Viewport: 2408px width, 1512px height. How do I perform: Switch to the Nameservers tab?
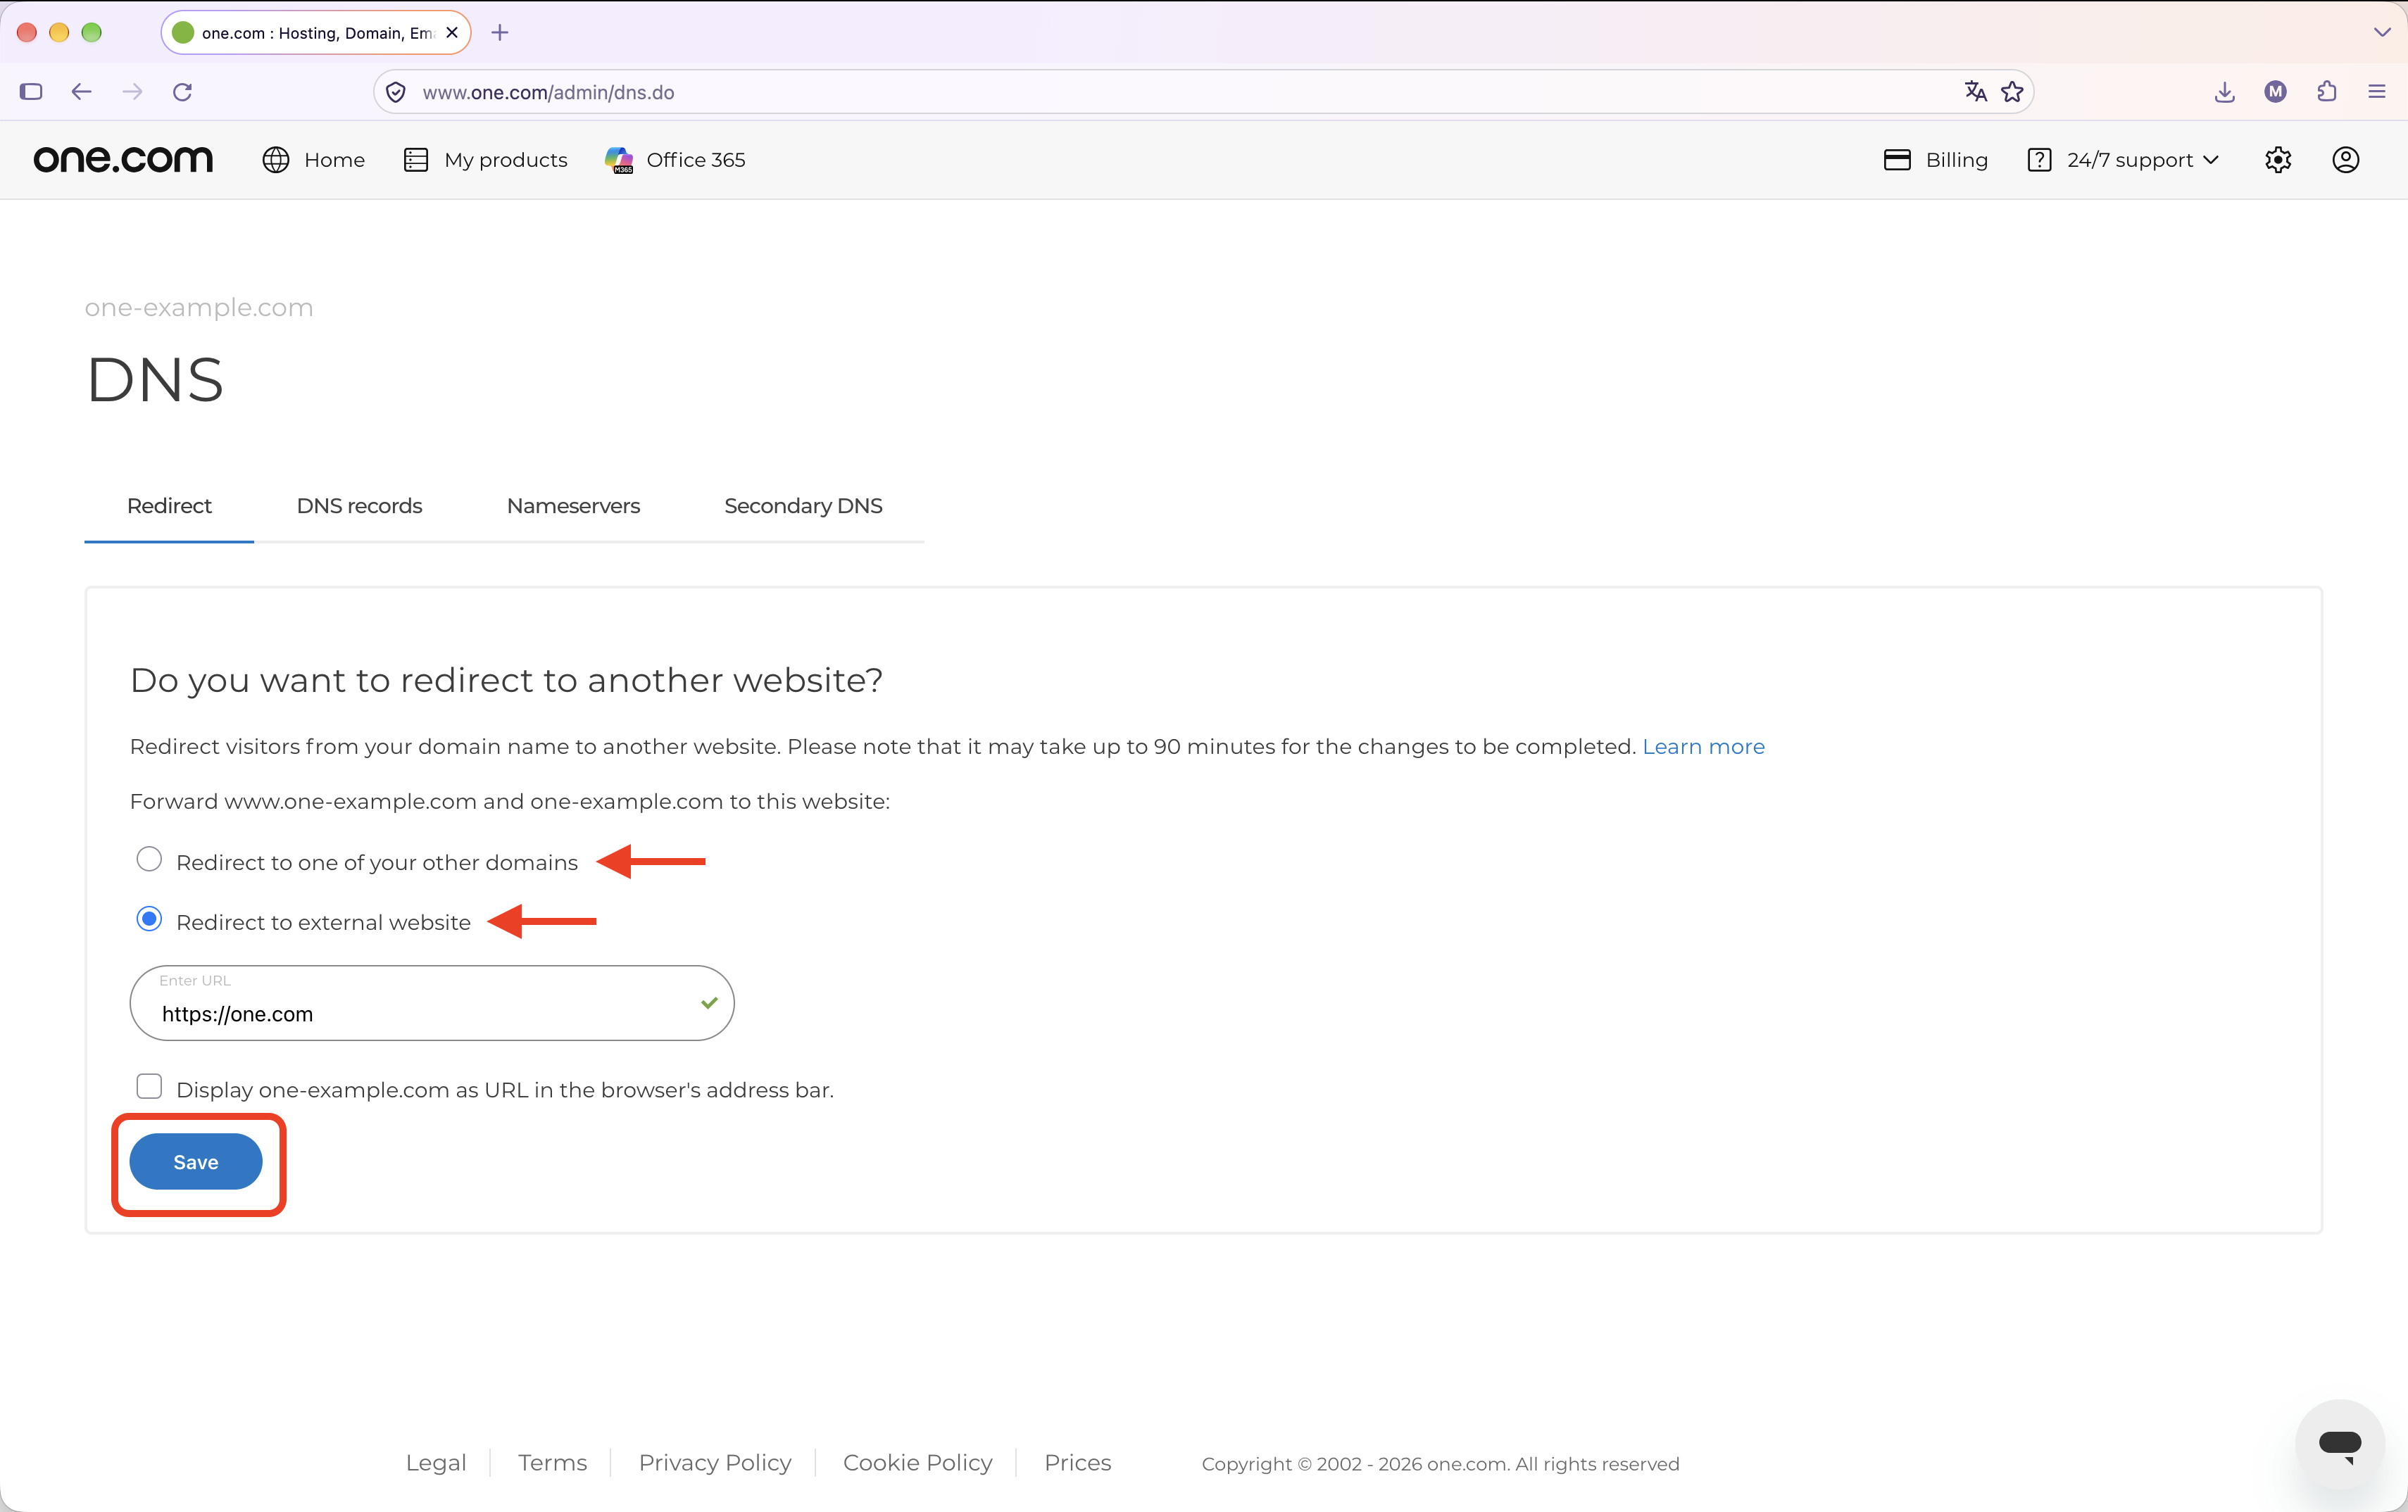(x=573, y=506)
